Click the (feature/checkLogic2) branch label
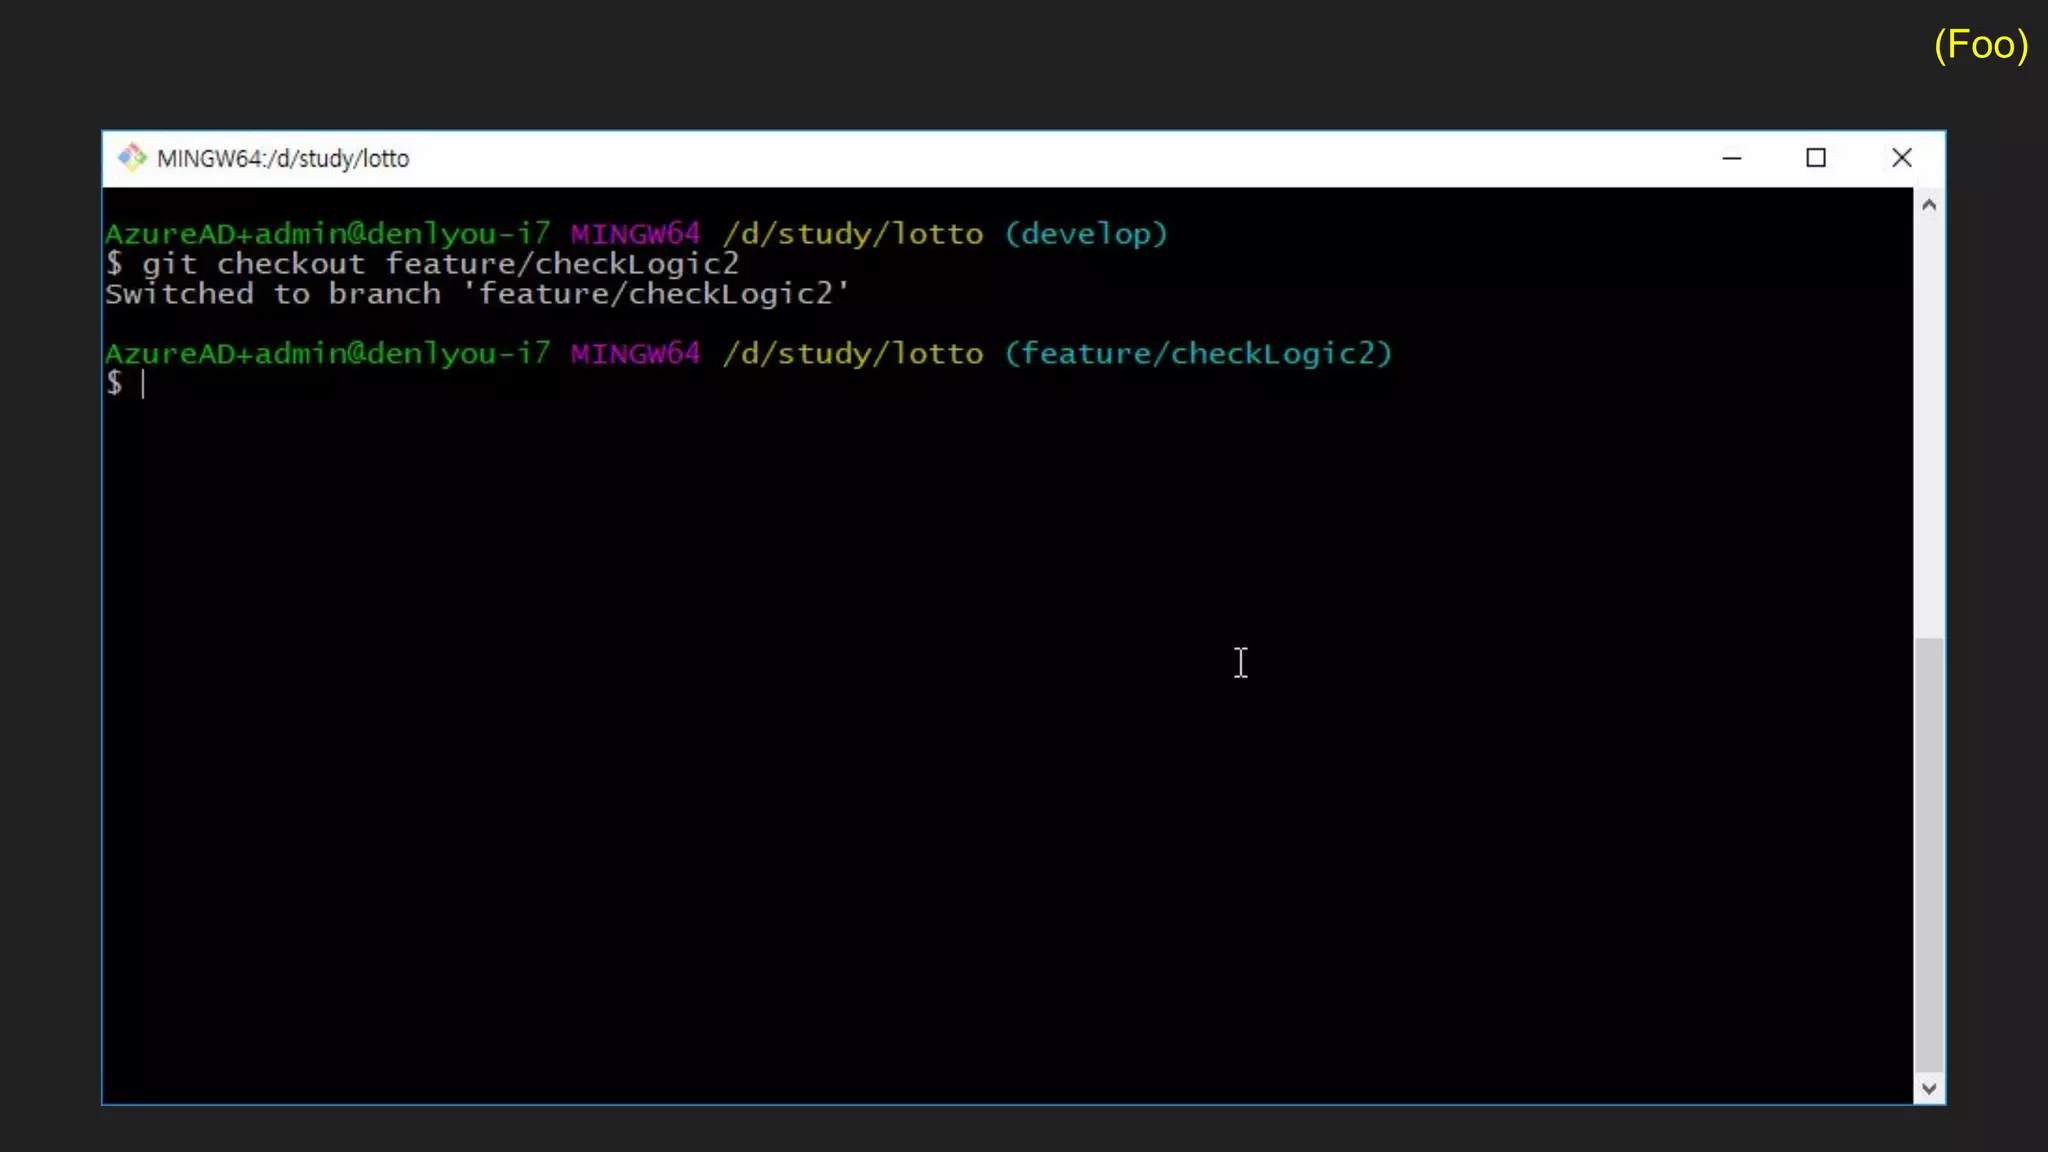Viewport: 2048px width, 1152px height. 1198,354
